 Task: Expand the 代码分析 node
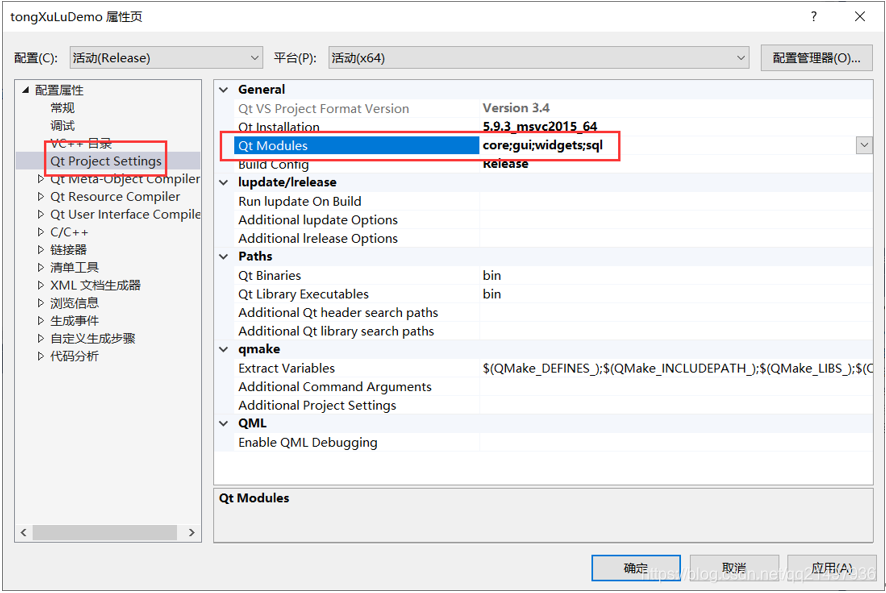pyautogui.click(x=41, y=356)
